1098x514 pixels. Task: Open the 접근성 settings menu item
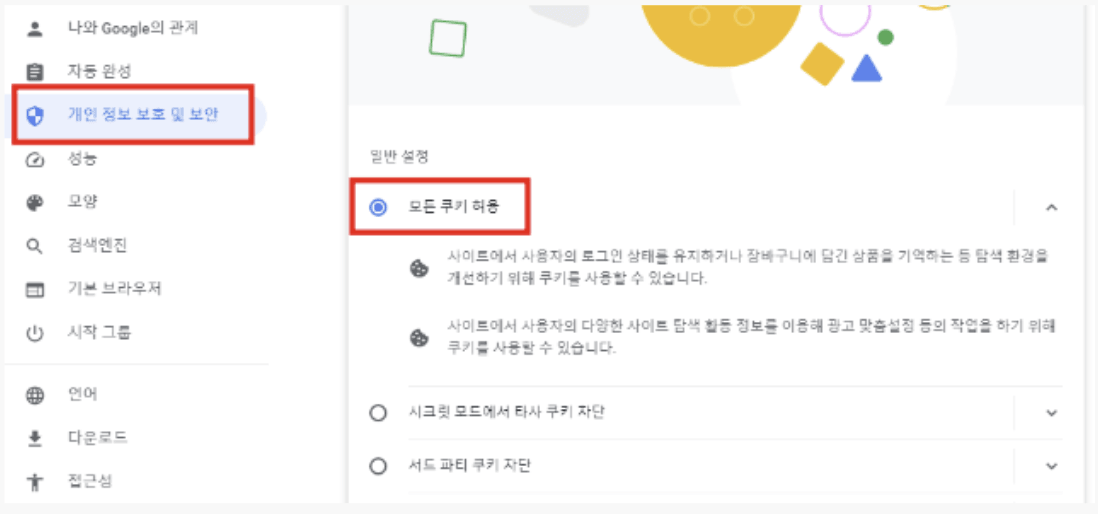[x=90, y=482]
